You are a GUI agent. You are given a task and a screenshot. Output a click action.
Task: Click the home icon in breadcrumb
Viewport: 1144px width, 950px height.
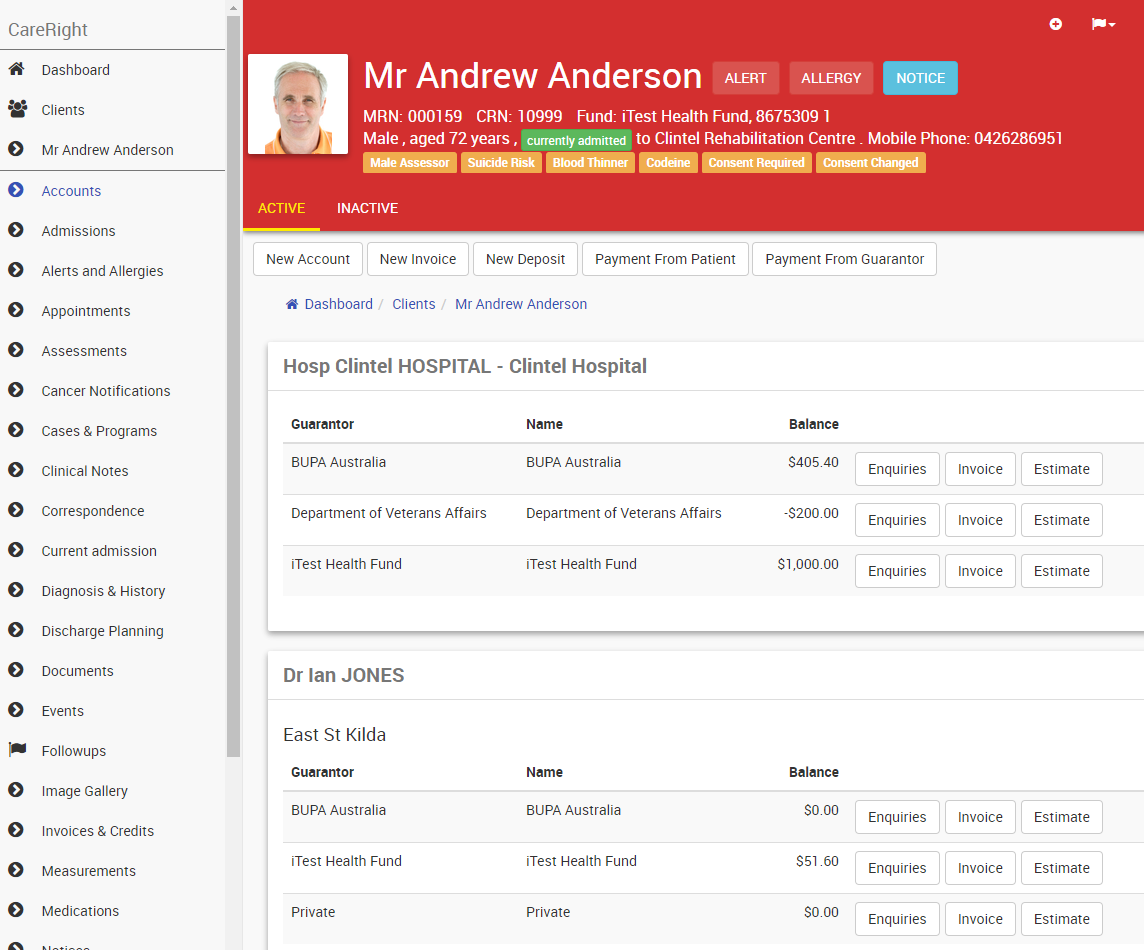click(292, 304)
